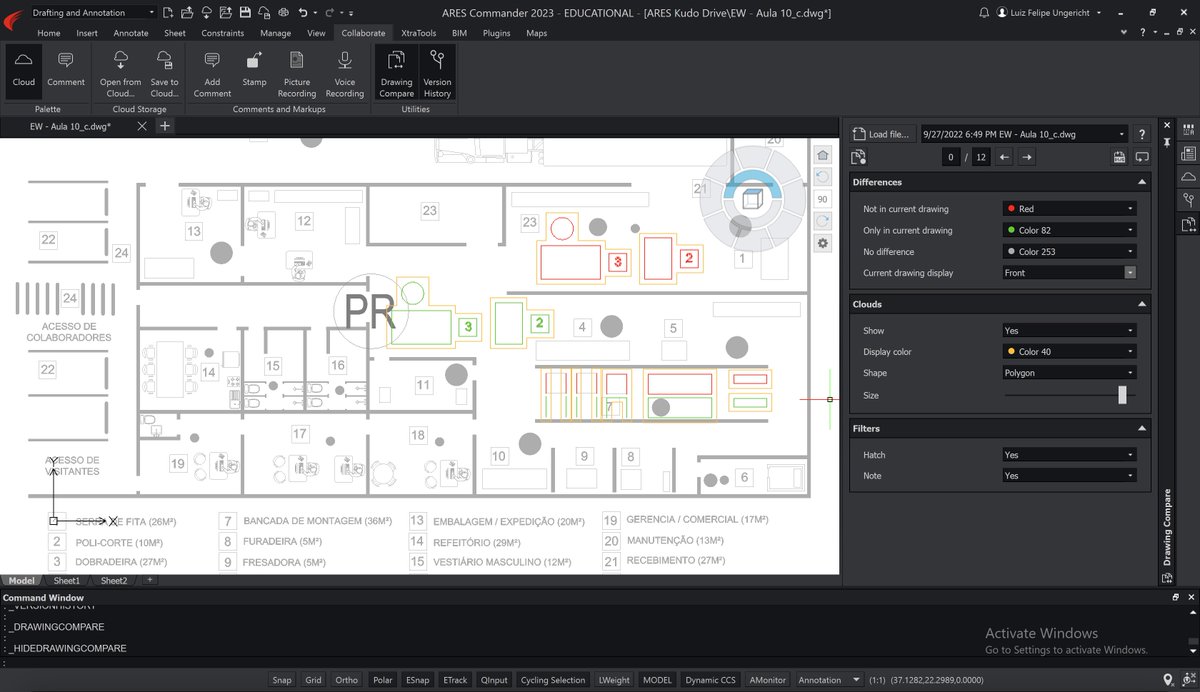Viewport: 1200px width, 692px height.
Task: Click the Load file button
Action: click(881, 133)
